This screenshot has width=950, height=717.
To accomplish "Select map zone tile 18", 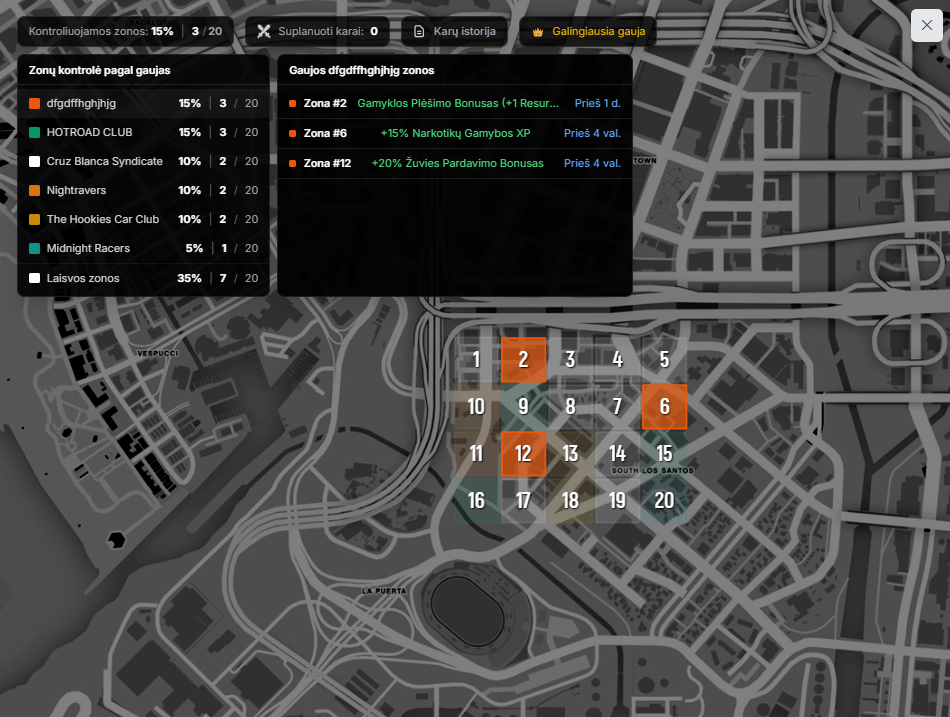I will 570,501.
